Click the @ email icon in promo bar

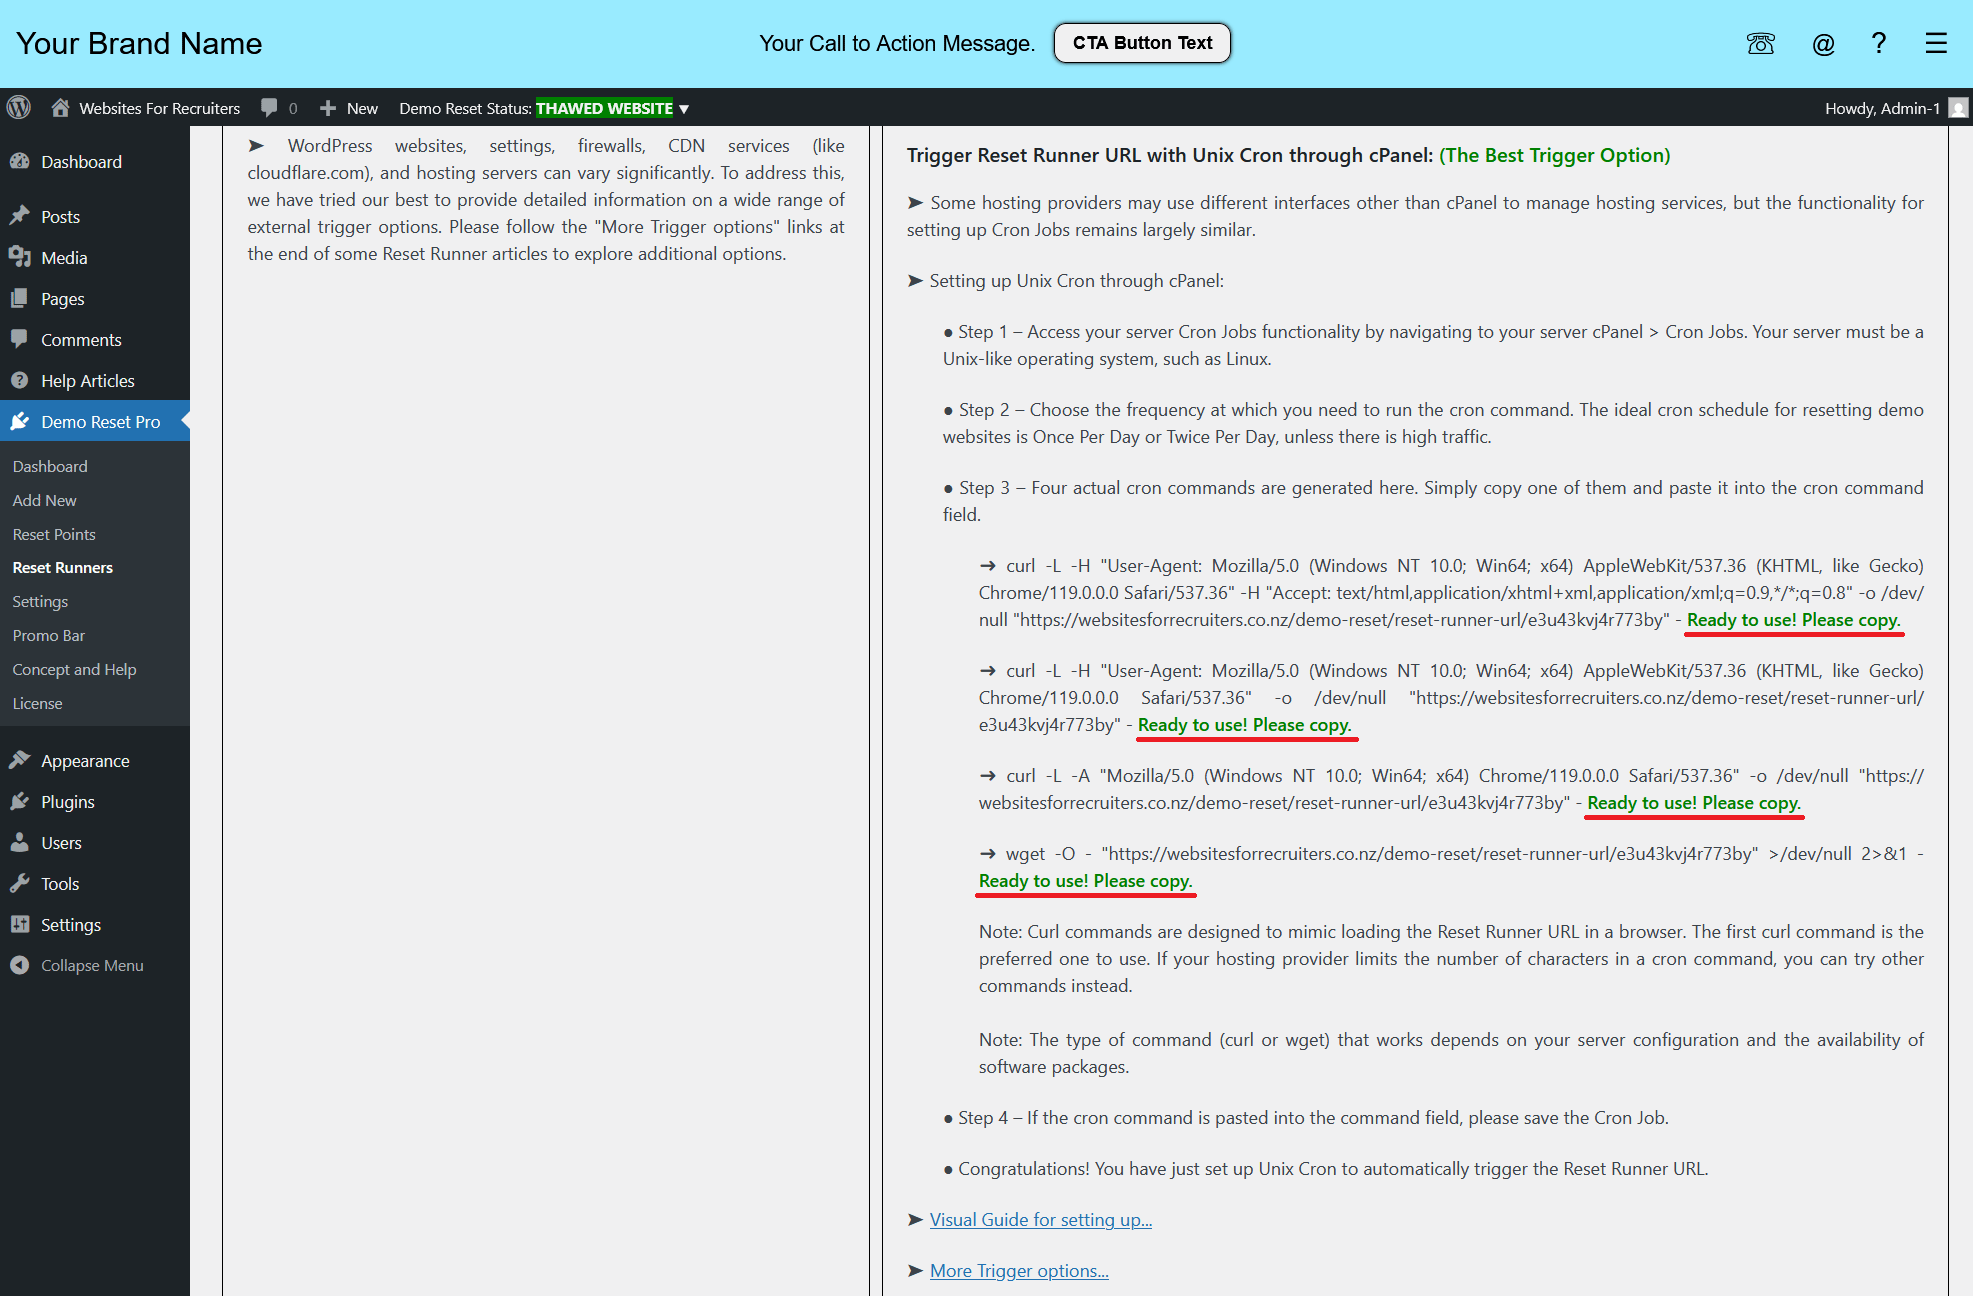click(x=1823, y=44)
